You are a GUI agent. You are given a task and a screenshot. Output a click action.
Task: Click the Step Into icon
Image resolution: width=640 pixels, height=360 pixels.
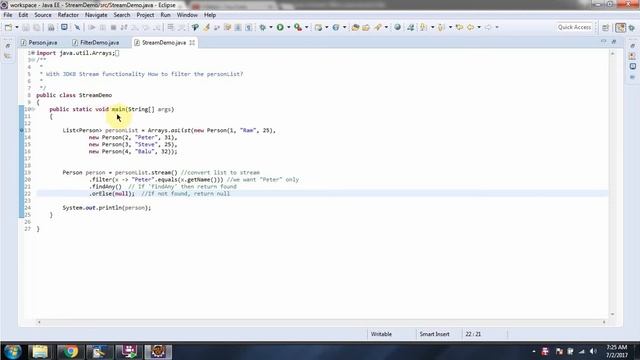pyautogui.click(x=134, y=27)
